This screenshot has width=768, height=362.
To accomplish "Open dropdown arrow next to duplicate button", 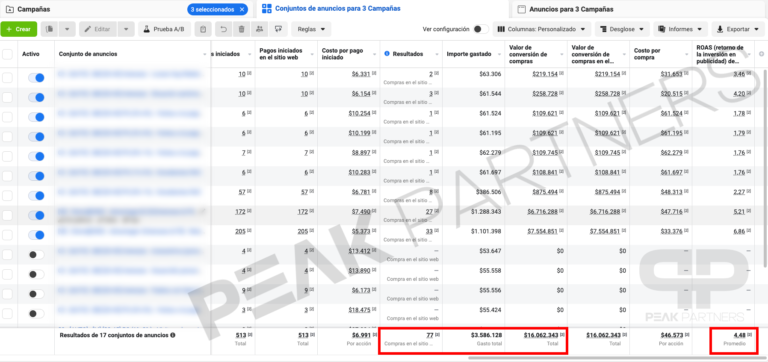I will tap(67, 29).
